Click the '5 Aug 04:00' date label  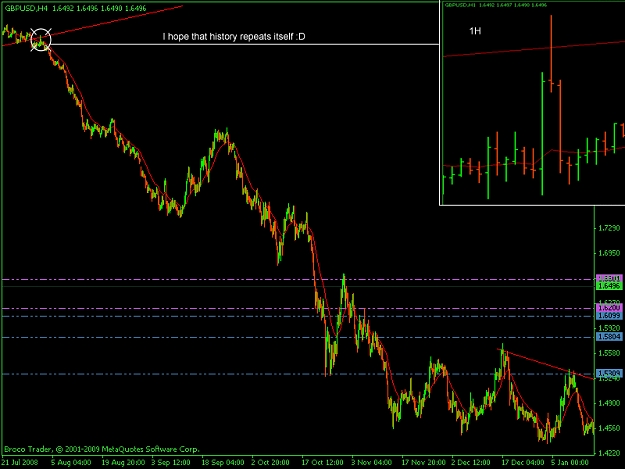click(71, 463)
